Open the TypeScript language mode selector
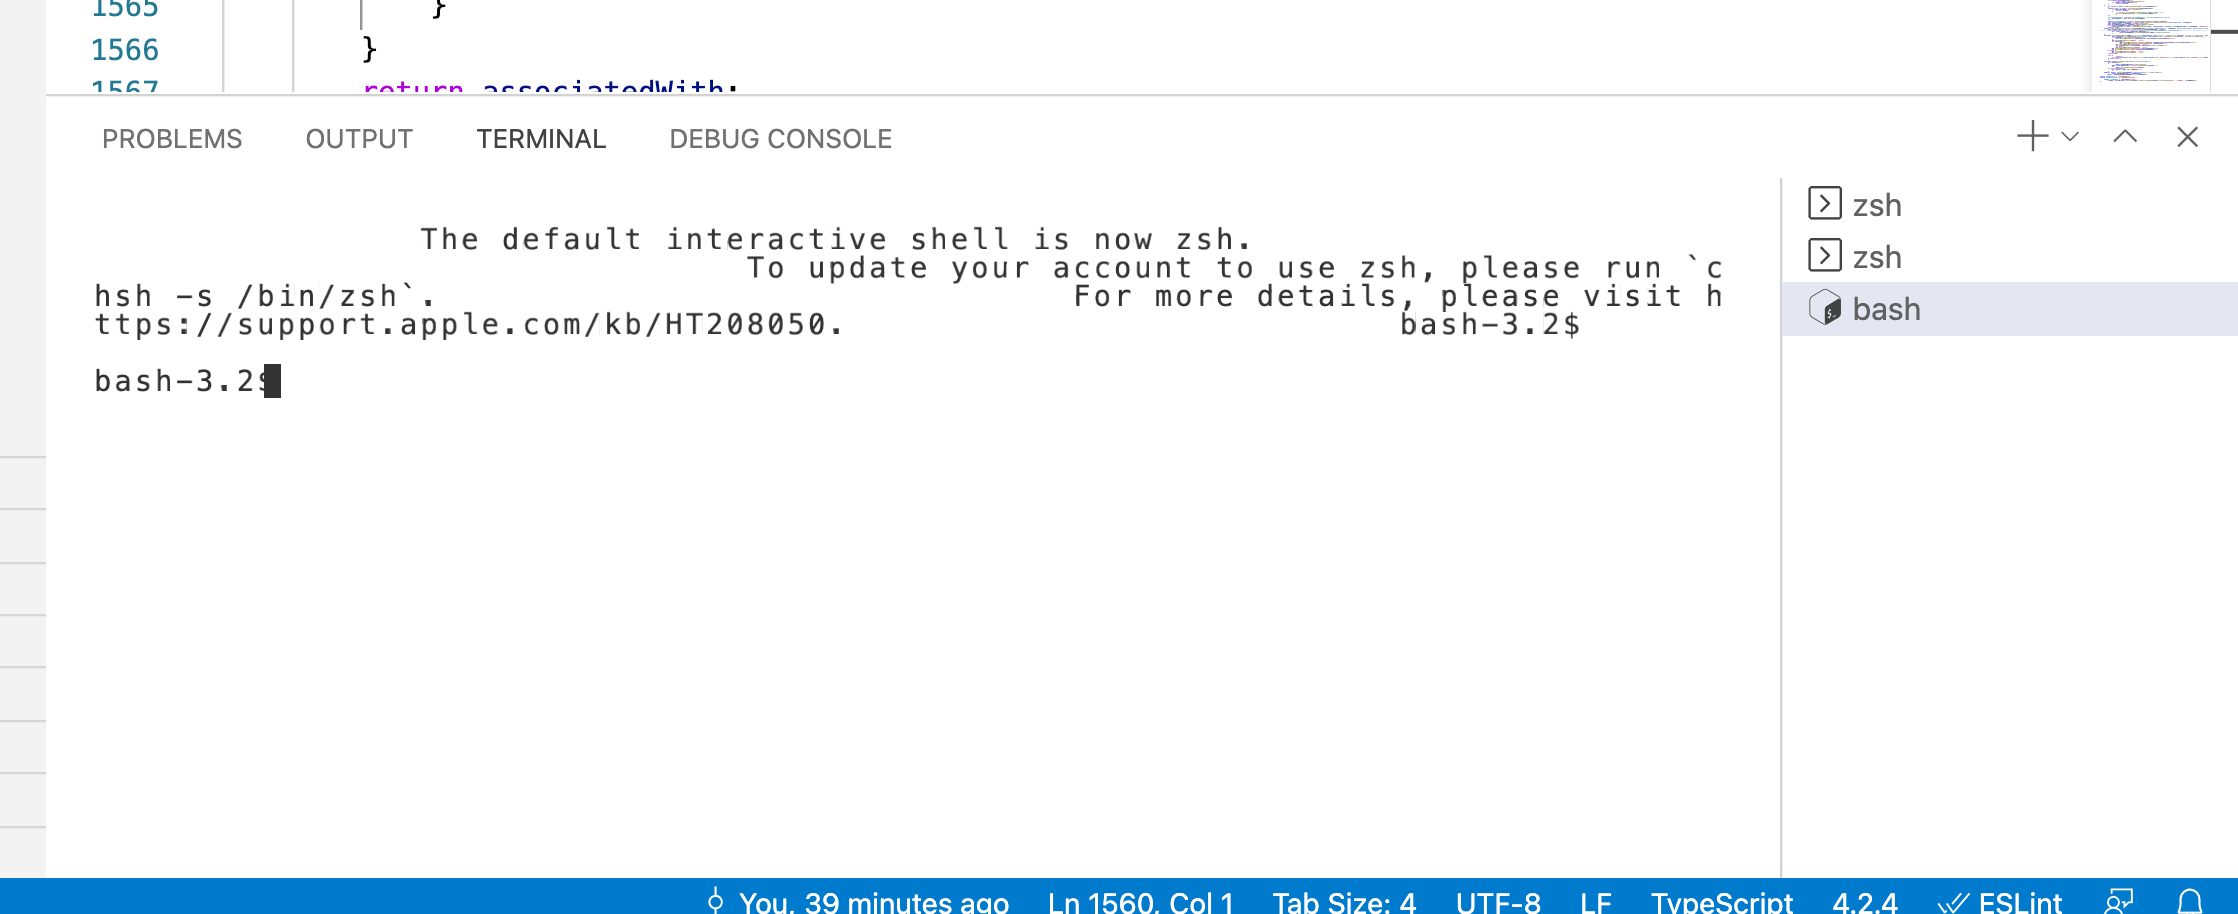This screenshot has width=2238, height=914. (1722, 902)
